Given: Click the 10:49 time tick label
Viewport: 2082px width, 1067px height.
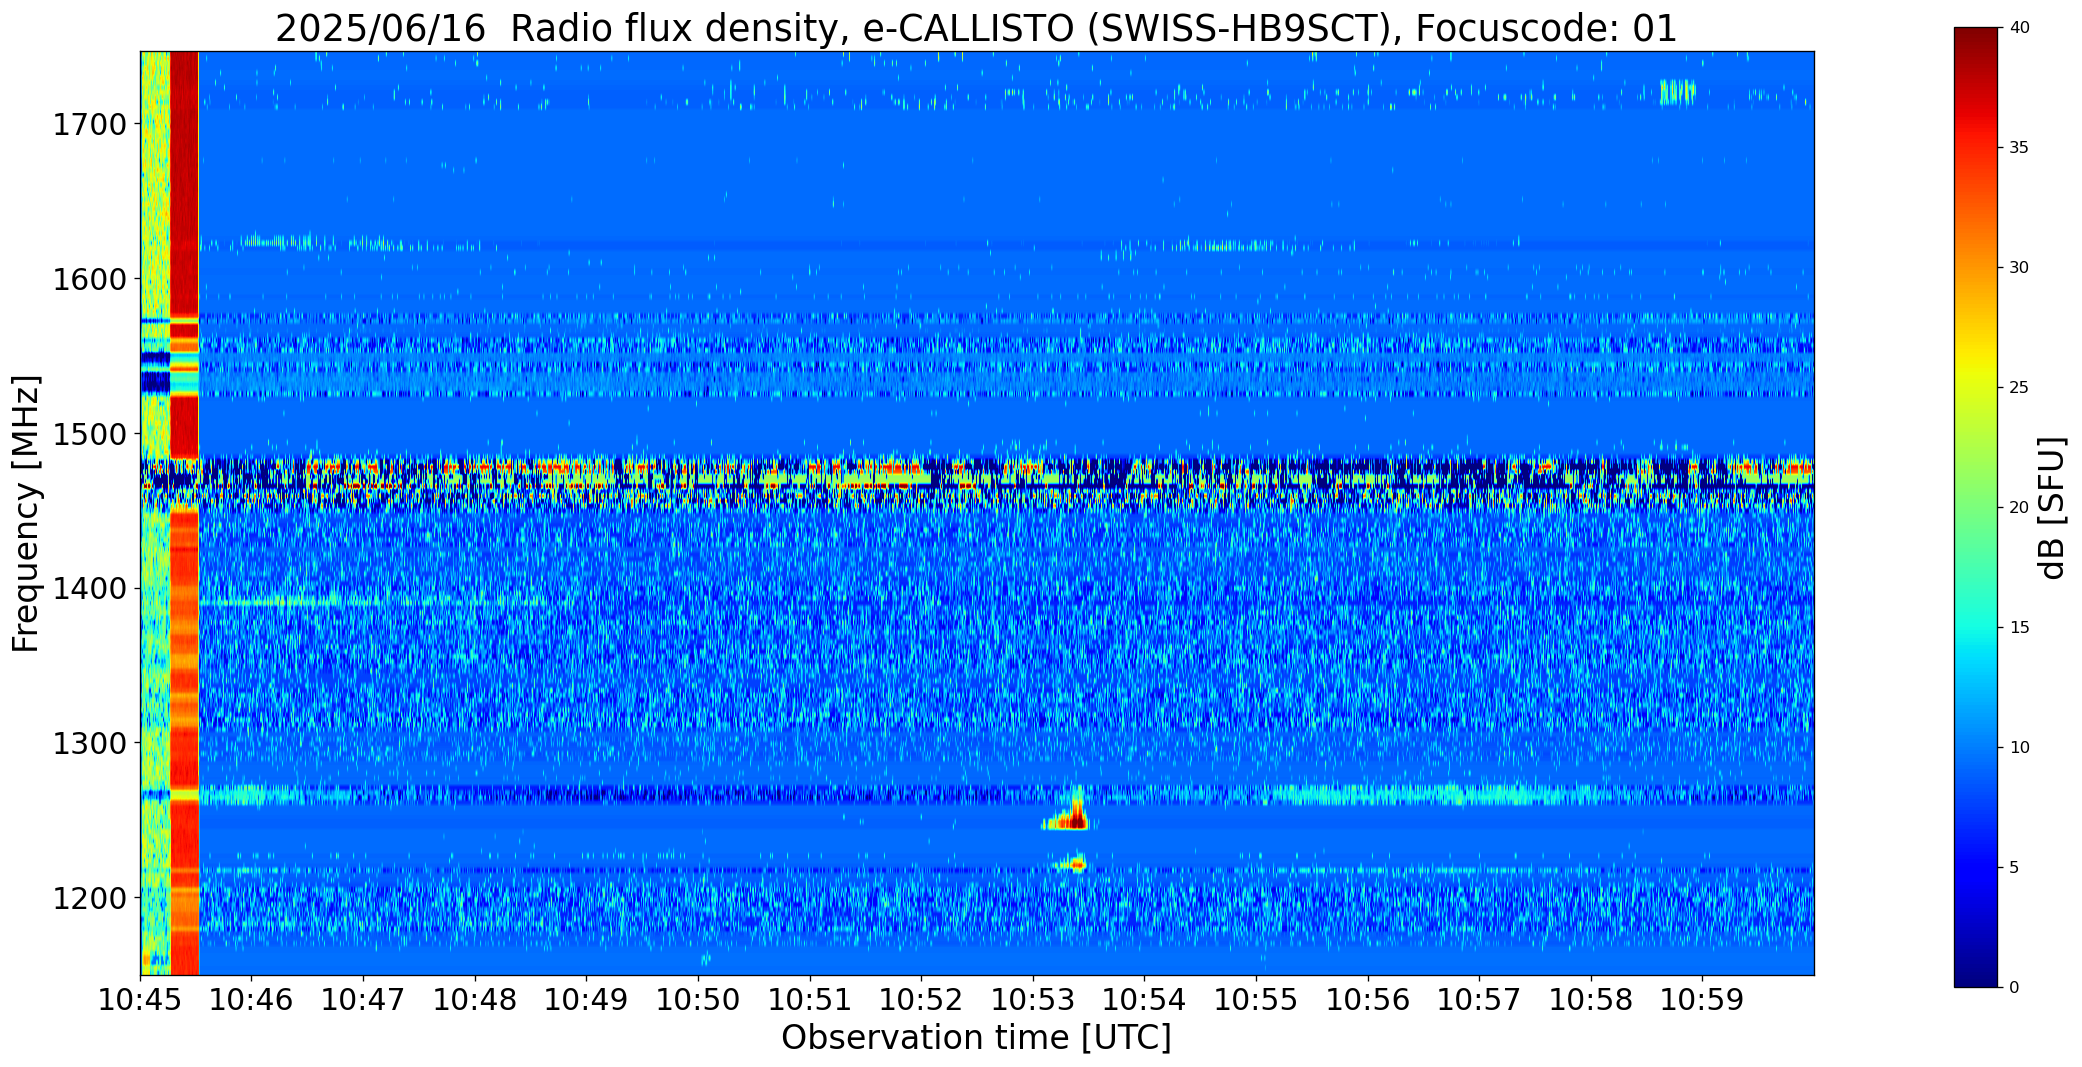Looking at the screenshot, I should tap(587, 999).
